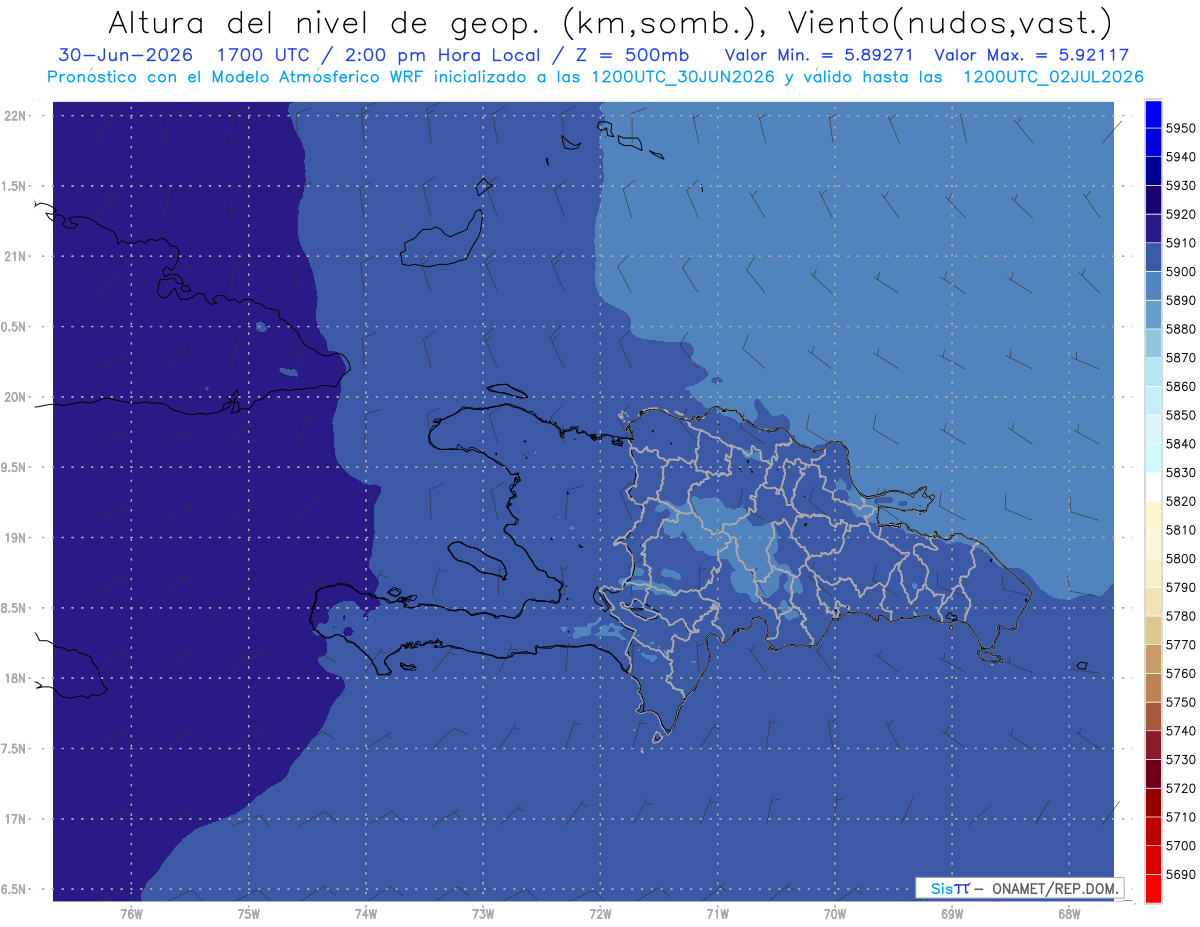Screen dimensions: 1200x927
Task: Click the colorbar swatch between 5690 and 5700
Action: click(x=1153, y=860)
